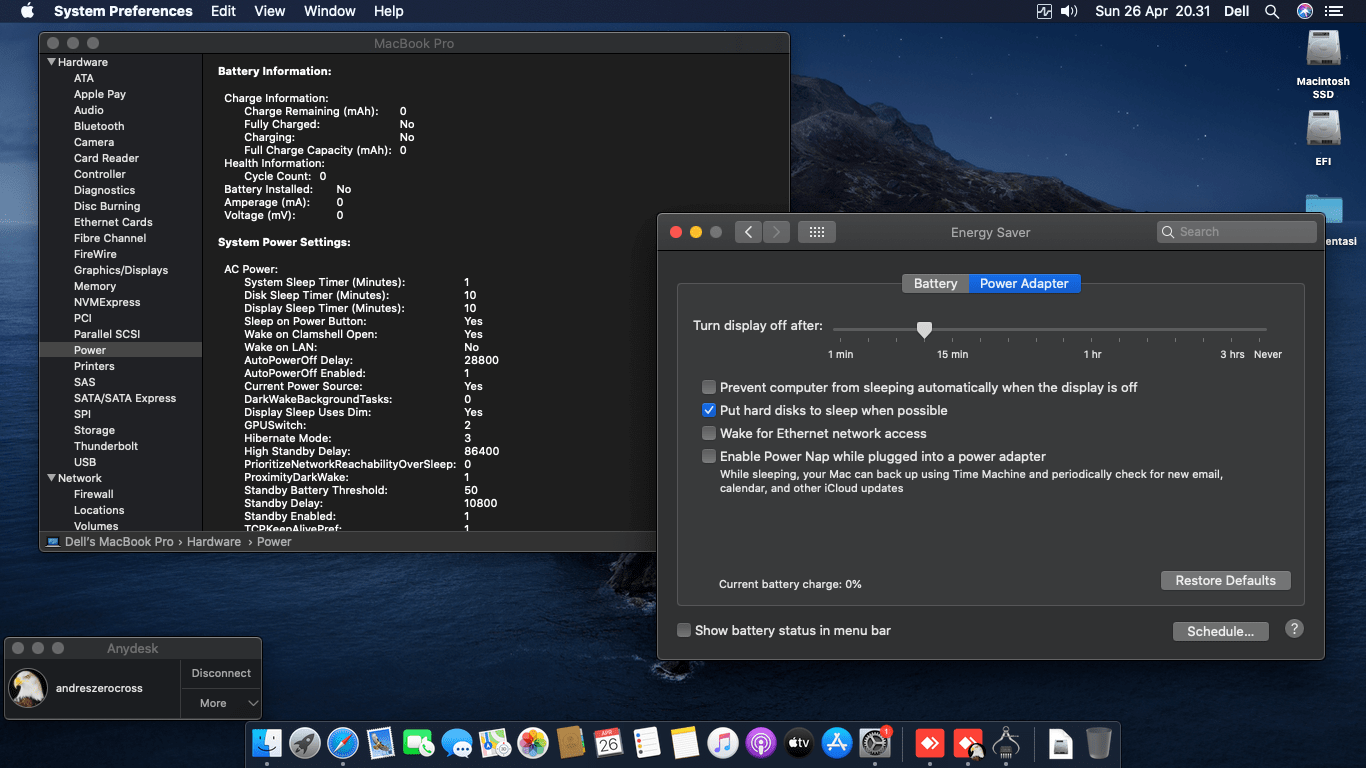The height and width of the screenshot is (768, 1366).
Task: Open Notes in the Dock
Action: coord(685,742)
